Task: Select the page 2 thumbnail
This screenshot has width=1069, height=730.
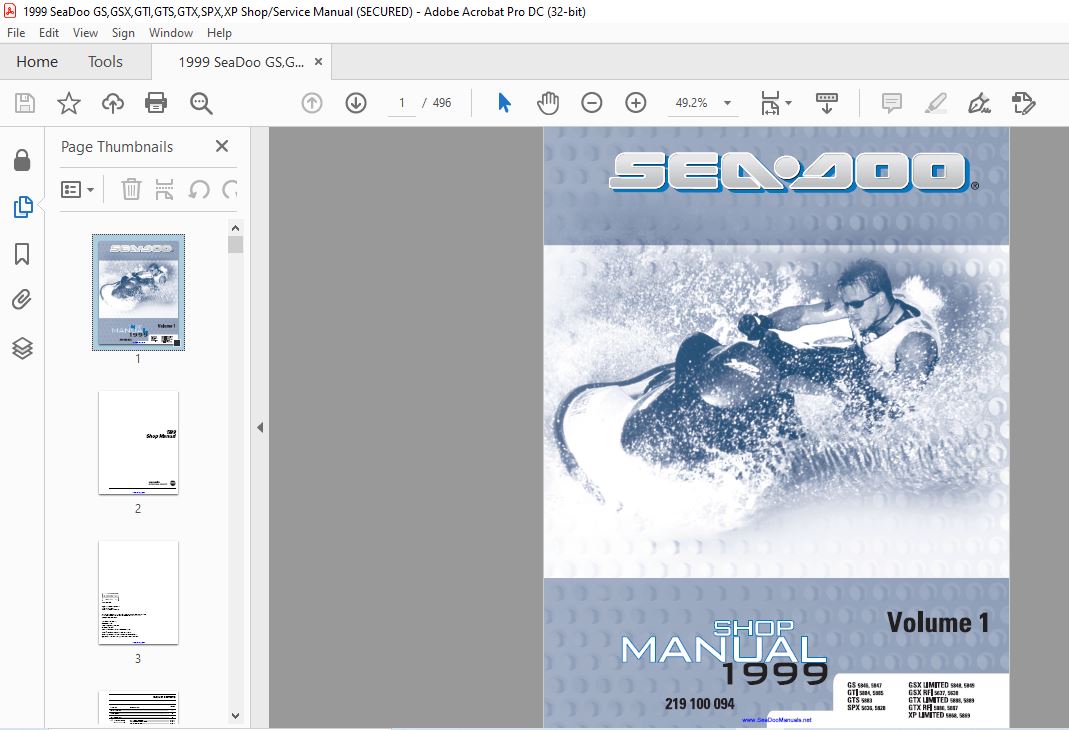Action: tap(138, 442)
